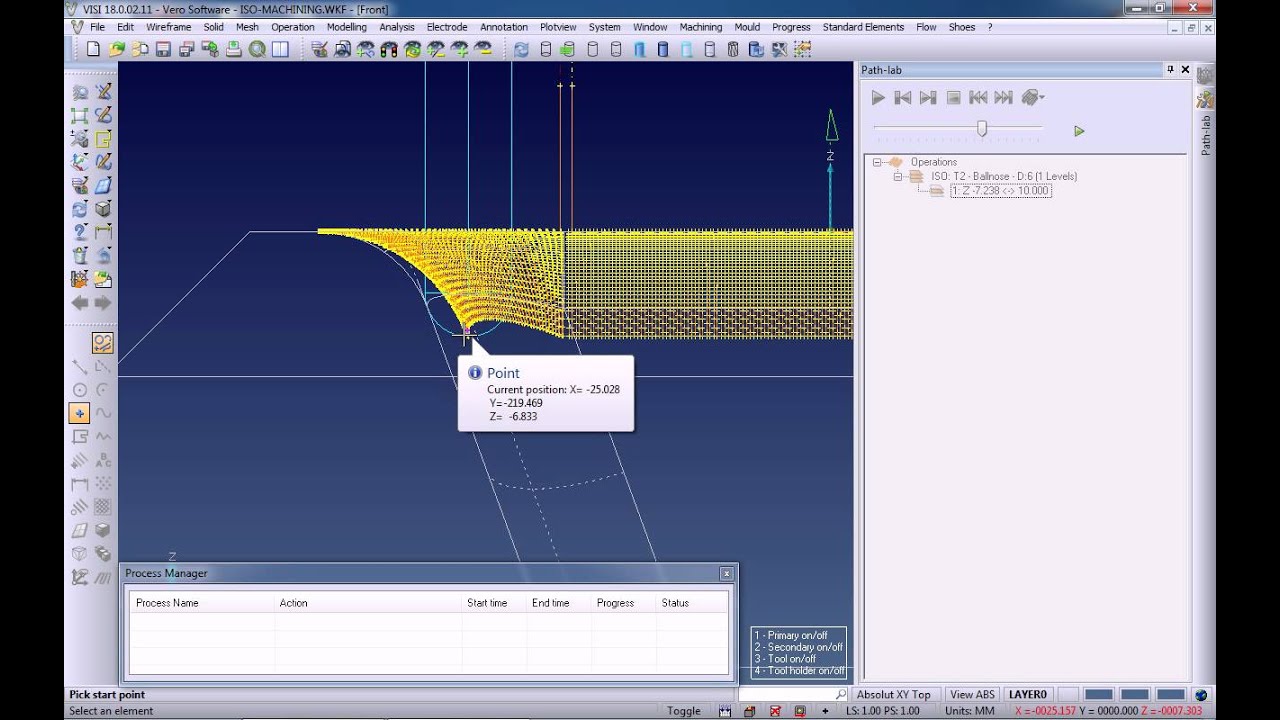
Task: Click the zoom-extents frame icon in left toolbar
Action: click(x=80, y=116)
